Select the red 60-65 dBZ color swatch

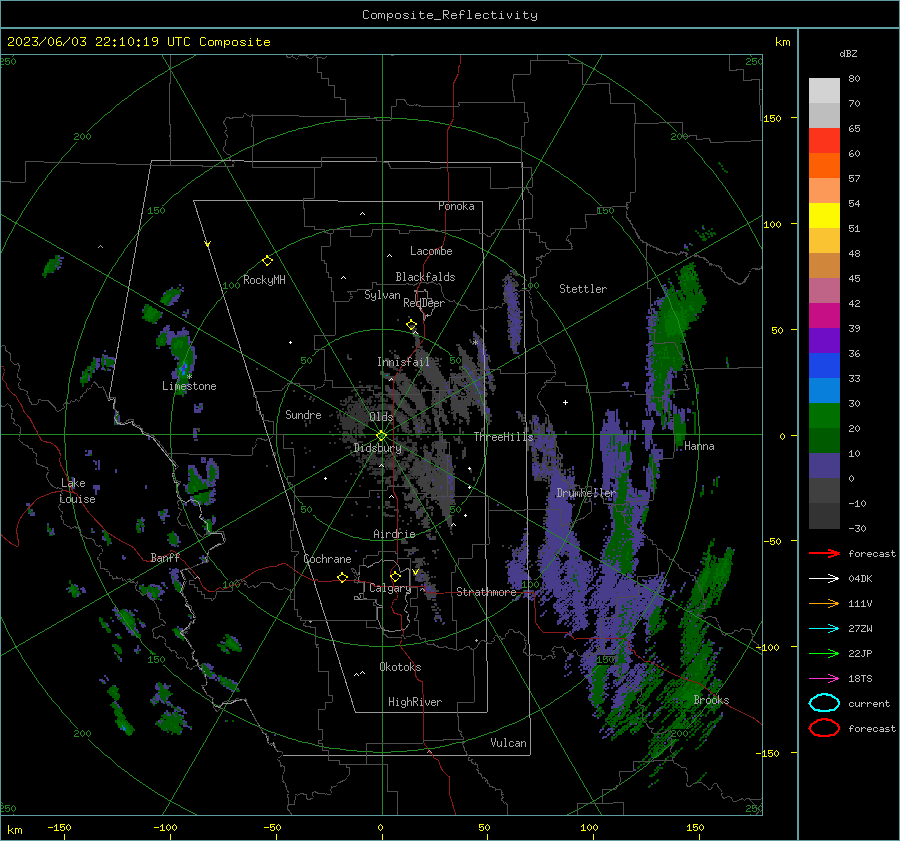824,141
